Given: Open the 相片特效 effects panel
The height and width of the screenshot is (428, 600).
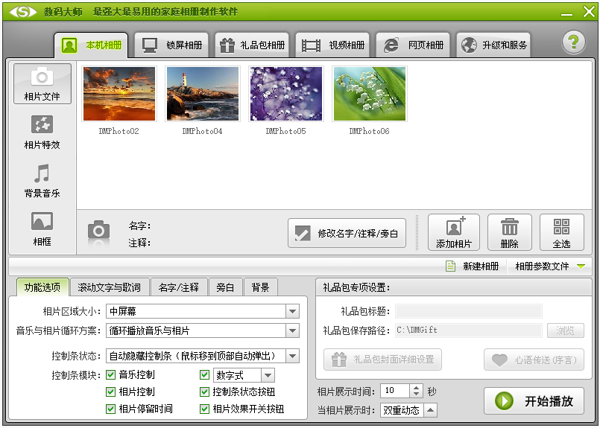Looking at the screenshot, I should pyautogui.click(x=41, y=132).
